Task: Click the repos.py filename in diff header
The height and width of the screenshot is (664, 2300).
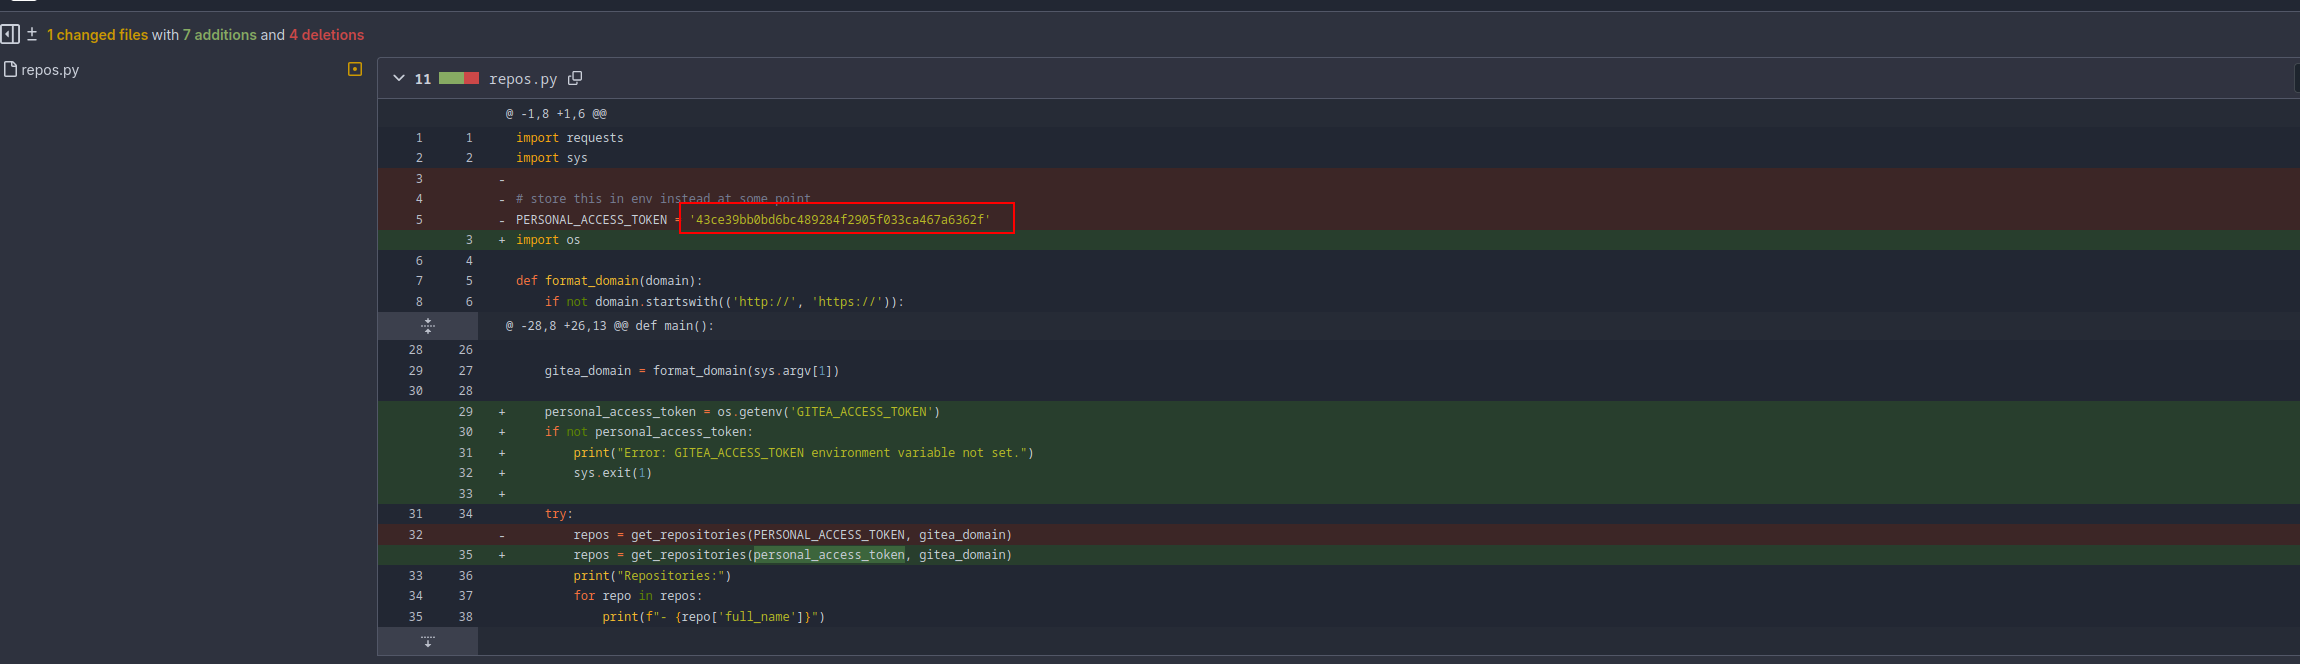Action: [x=523, y=79]
